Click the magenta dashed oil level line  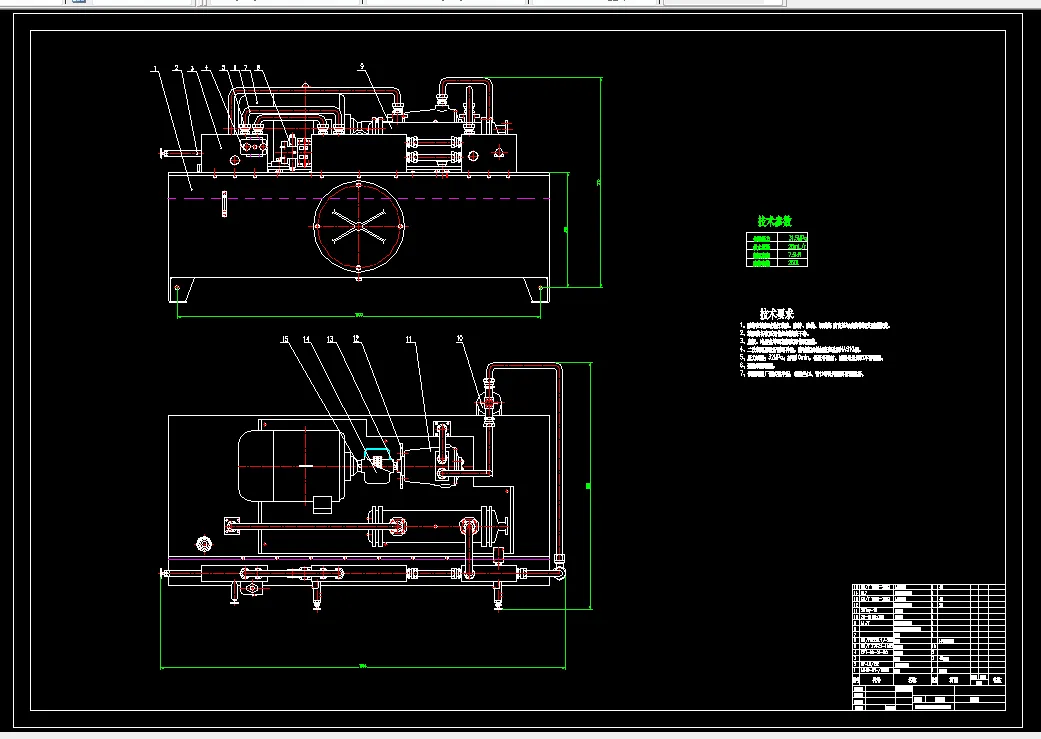(x=359, y=199)
